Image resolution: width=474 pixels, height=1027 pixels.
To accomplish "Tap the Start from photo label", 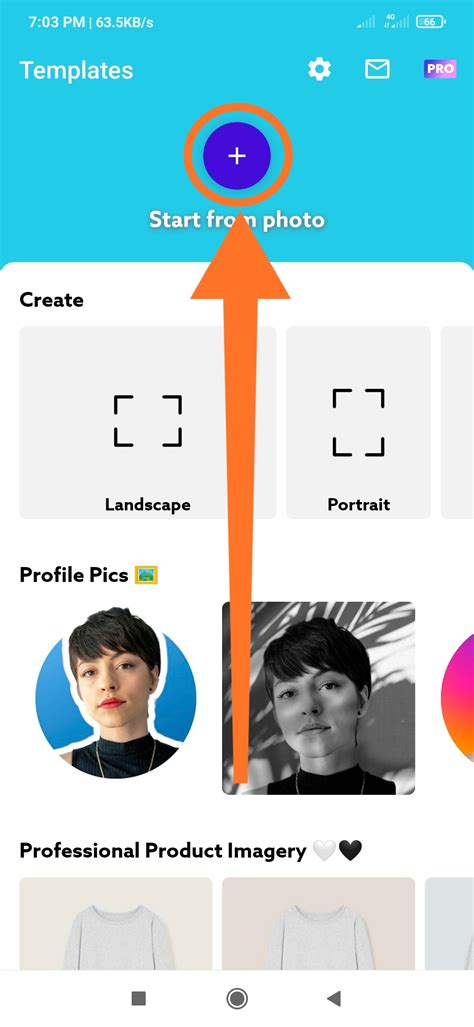I will pyautogui.click(x=236, y=219).
